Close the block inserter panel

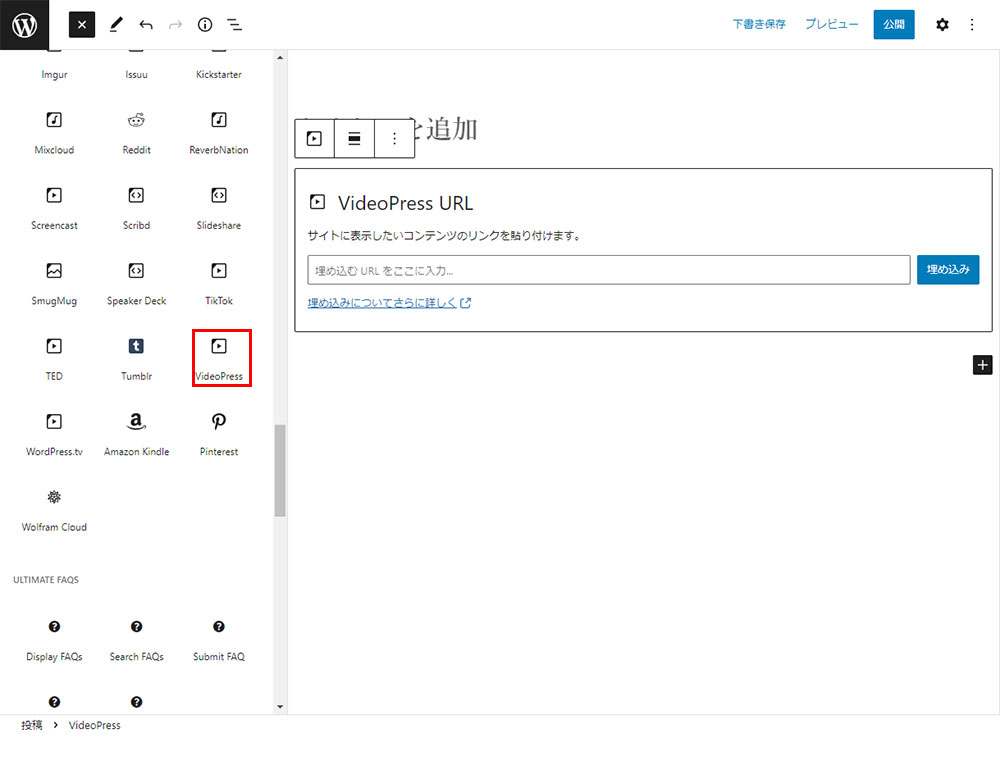pyautogui.click(x=82, y=25)
